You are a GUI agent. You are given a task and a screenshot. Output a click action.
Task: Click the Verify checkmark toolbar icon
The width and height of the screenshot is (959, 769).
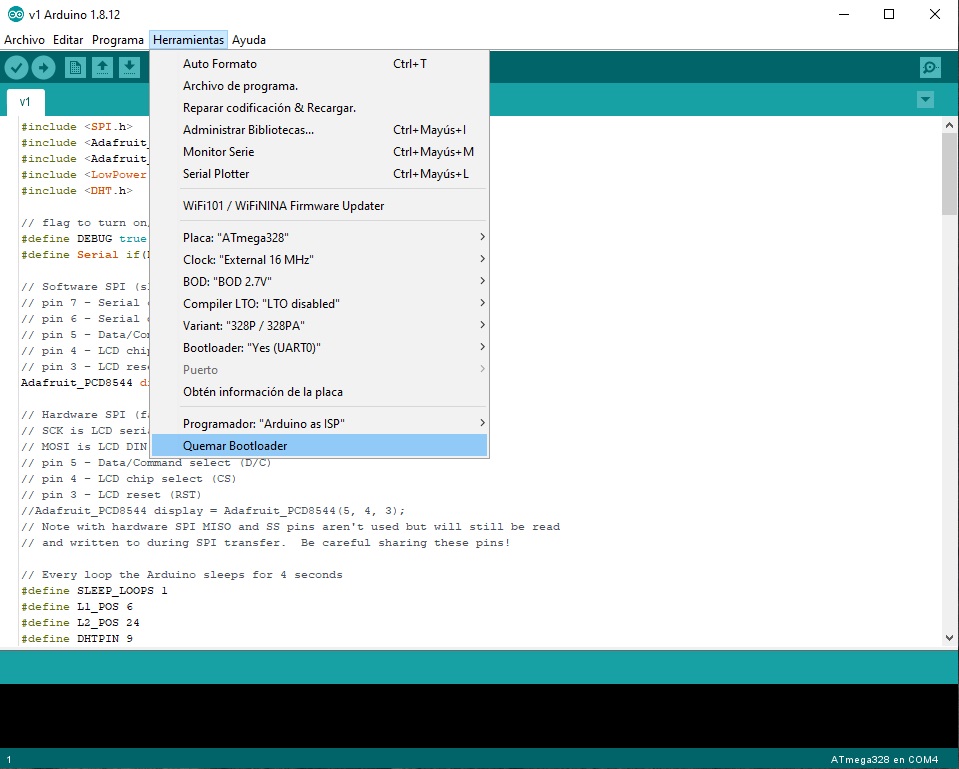point(17,67)
